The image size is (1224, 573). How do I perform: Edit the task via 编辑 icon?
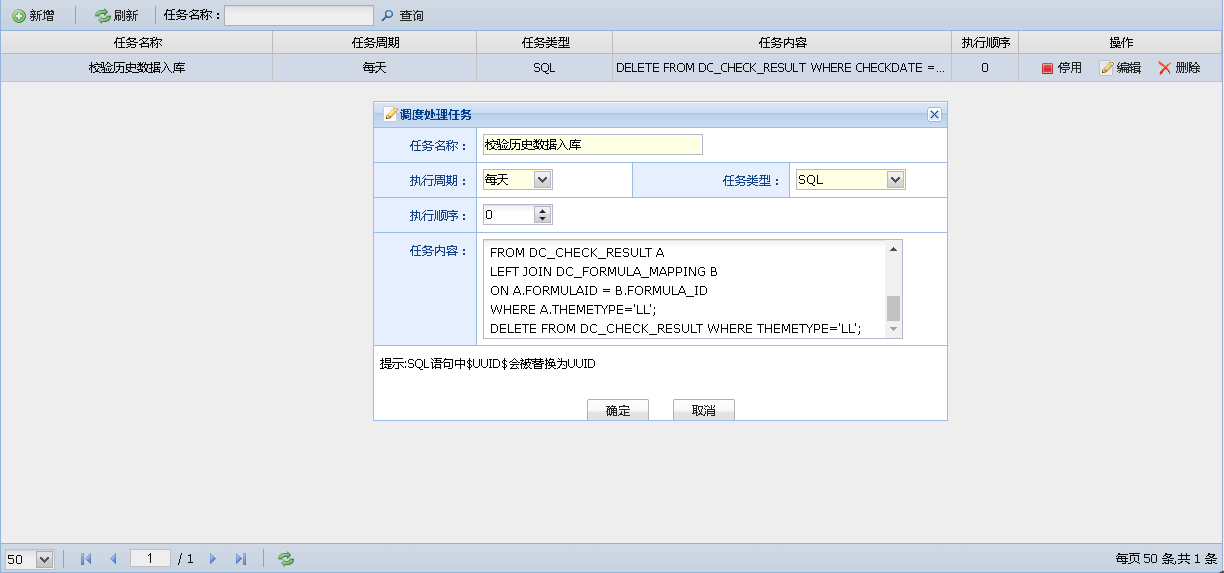click(x=1120, y=68)
